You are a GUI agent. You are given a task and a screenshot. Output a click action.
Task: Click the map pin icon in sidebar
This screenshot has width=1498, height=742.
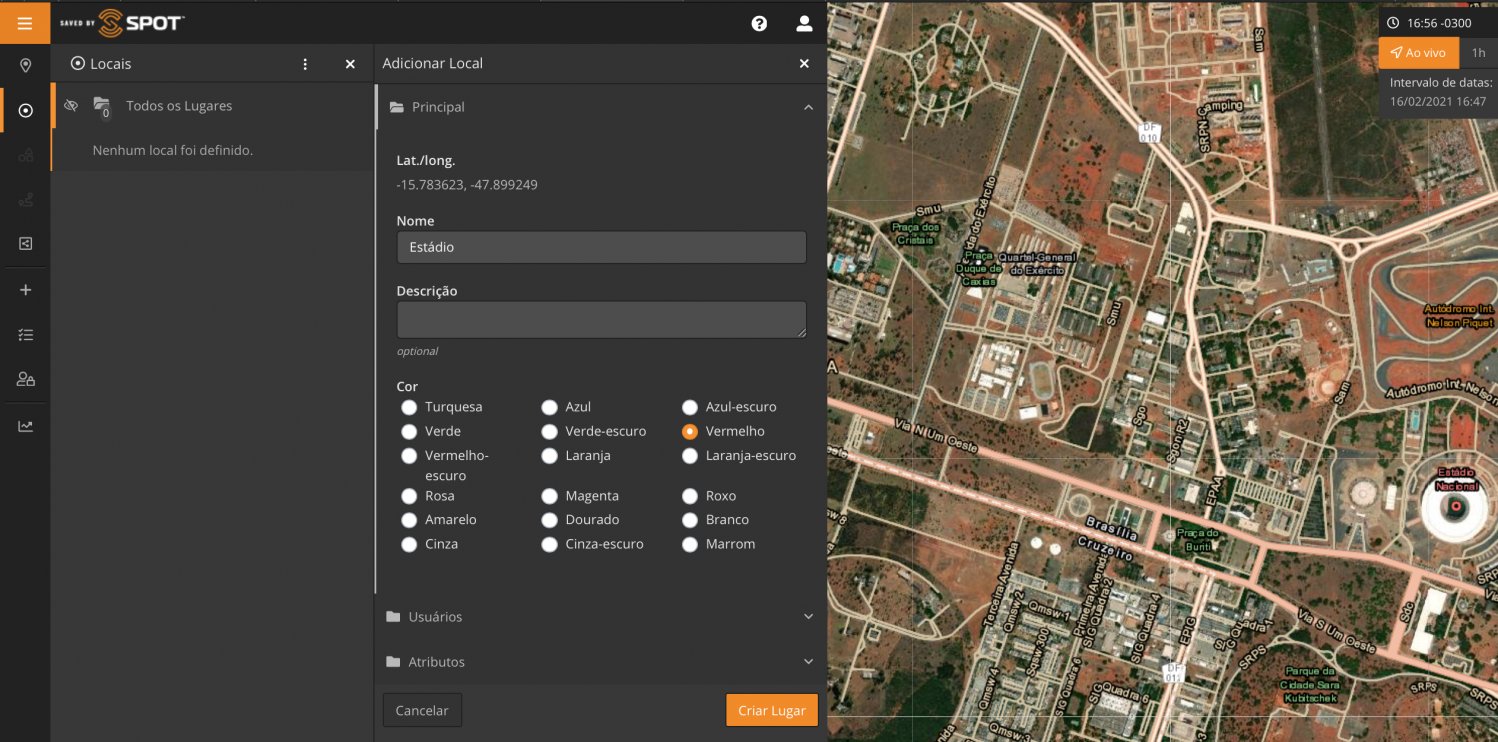pyautogui.click(x=26, y=66)
